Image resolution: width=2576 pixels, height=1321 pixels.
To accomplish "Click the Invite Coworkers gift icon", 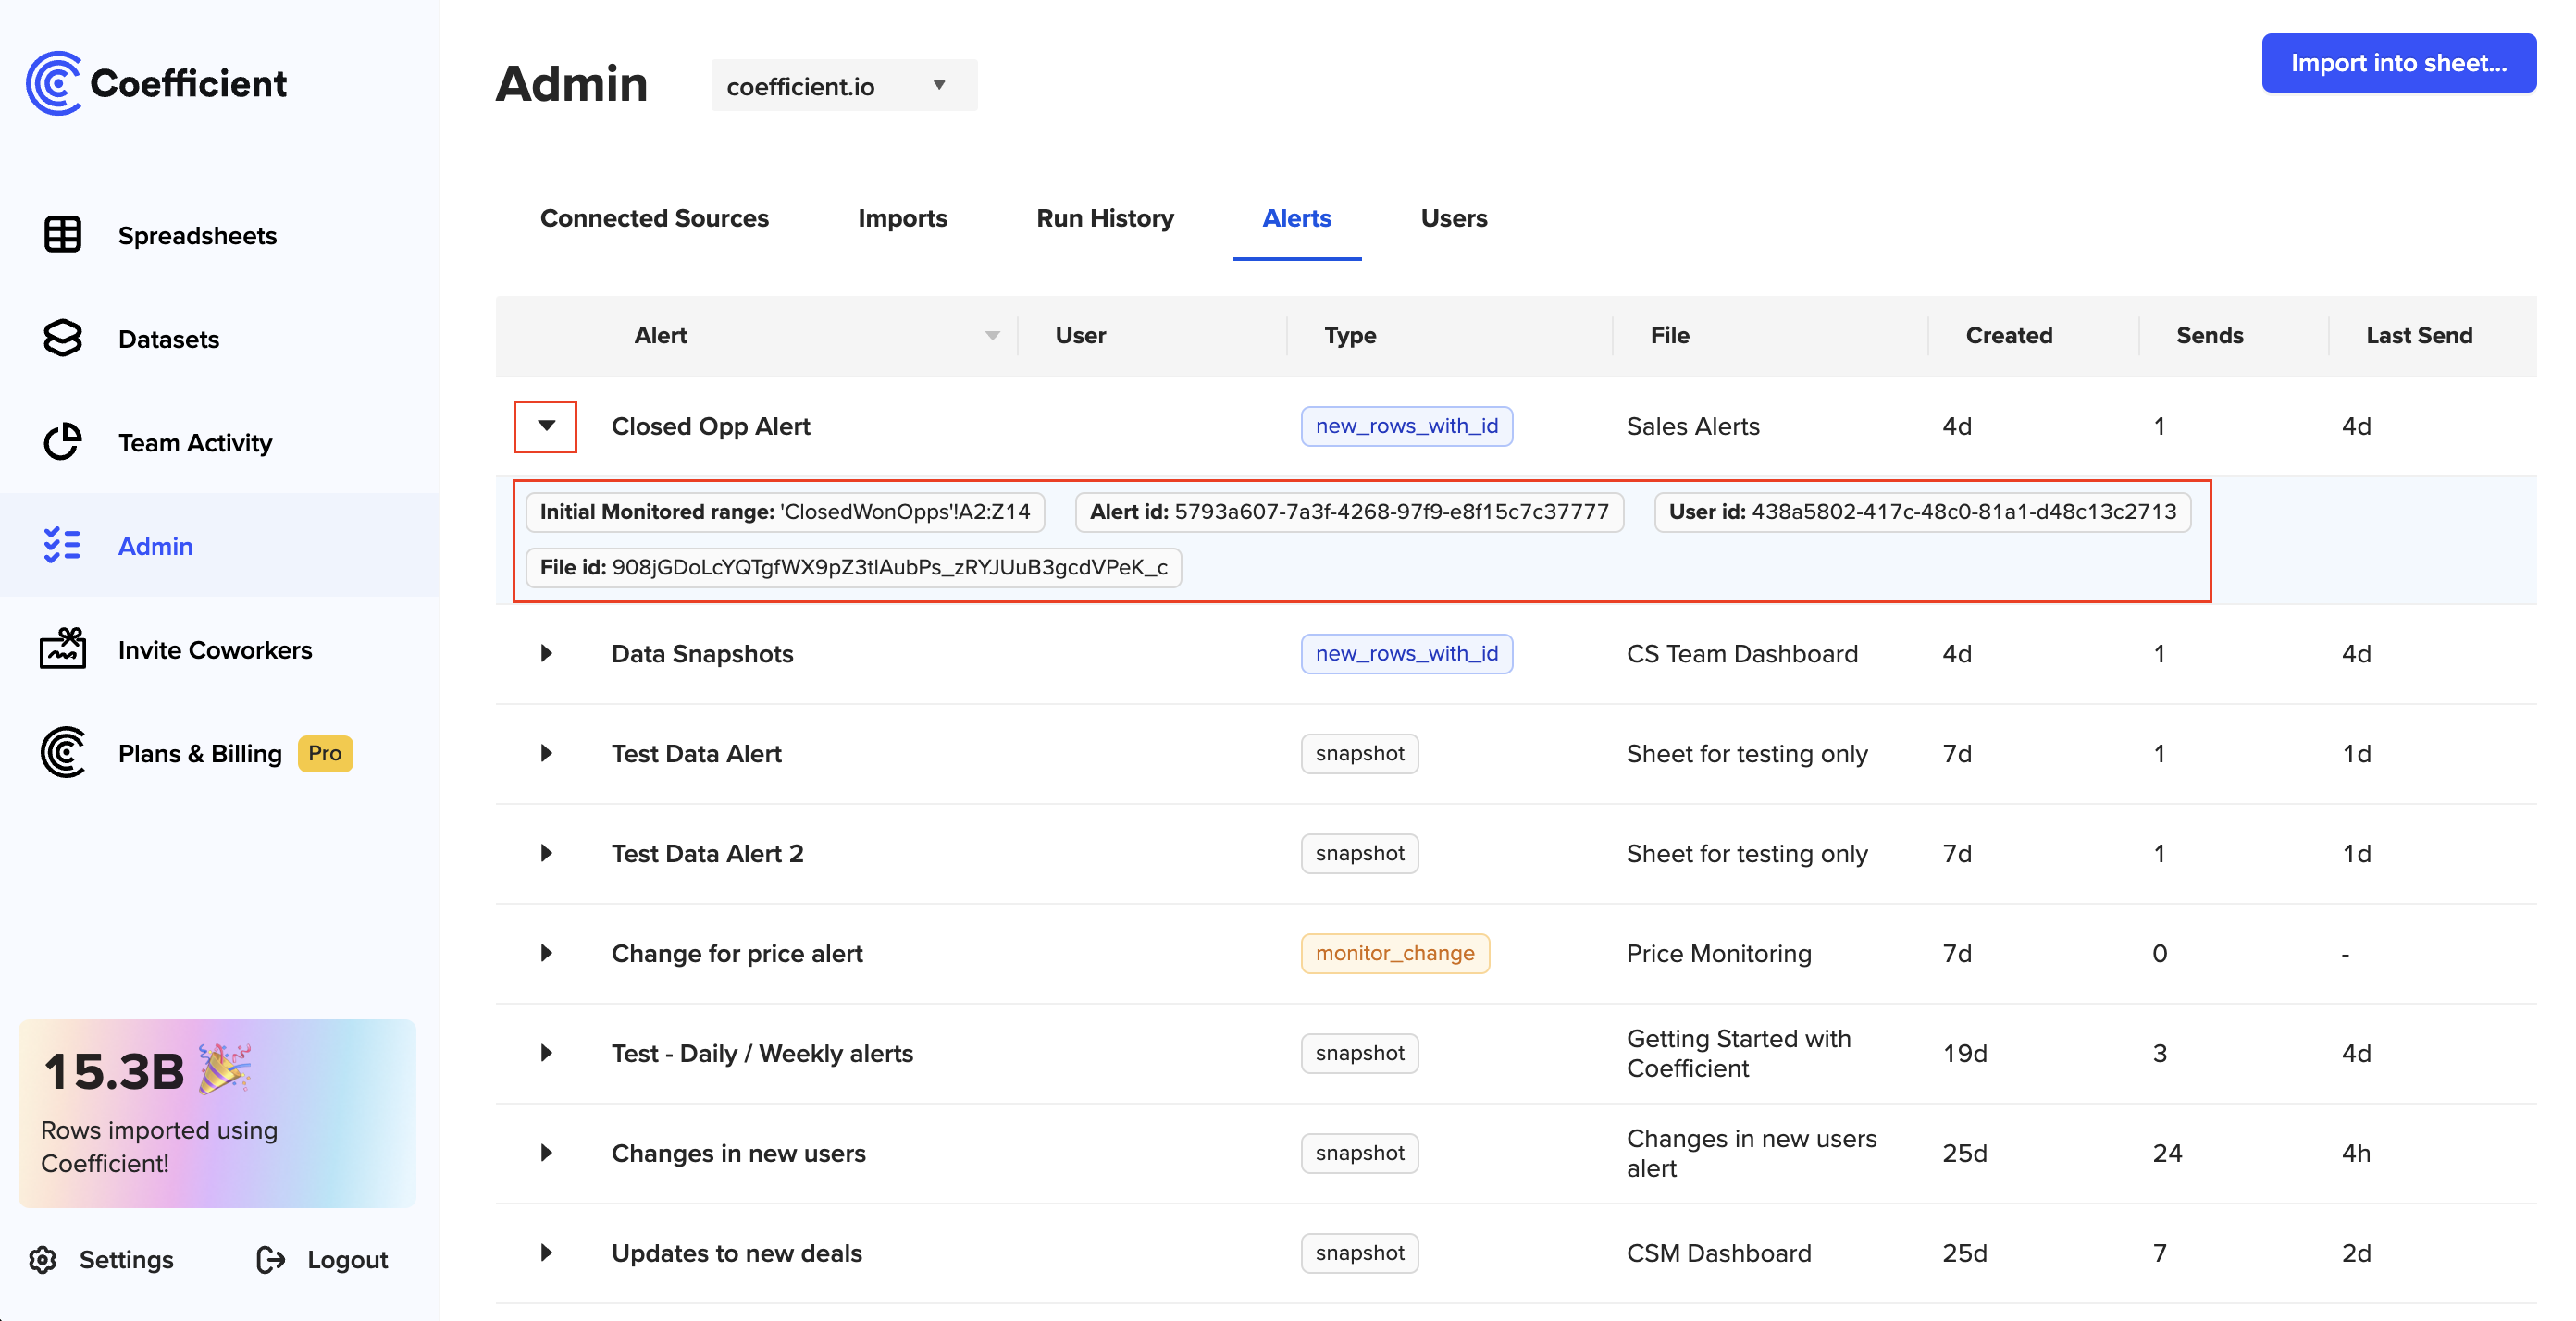I will pos(62,649).
